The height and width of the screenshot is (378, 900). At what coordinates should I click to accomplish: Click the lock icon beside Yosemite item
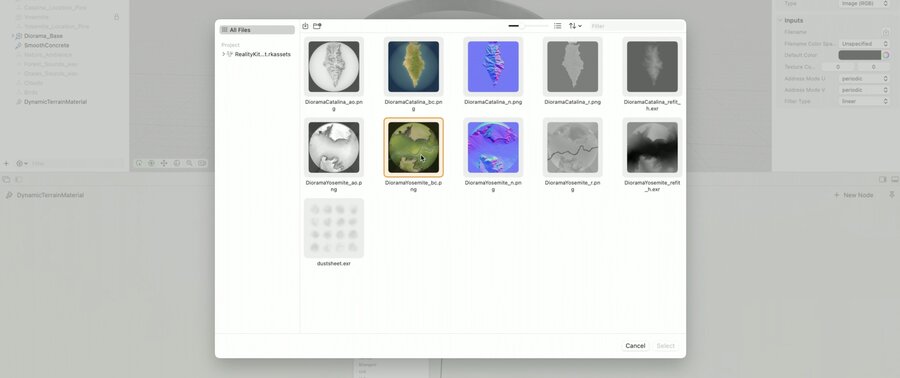(x=117, y=17)
